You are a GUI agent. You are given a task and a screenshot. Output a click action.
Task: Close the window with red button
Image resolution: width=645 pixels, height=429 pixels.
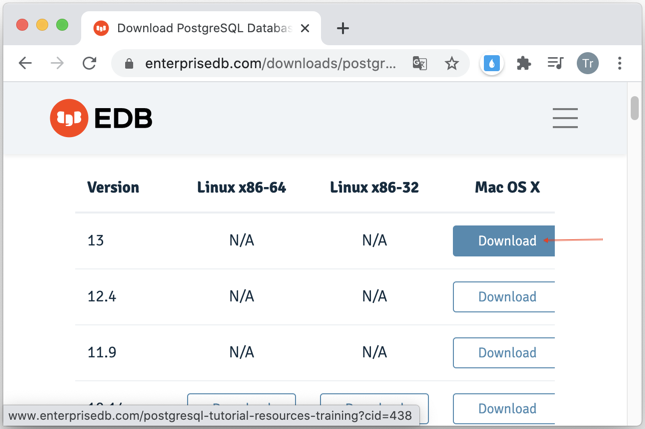click(x=22, y=25)
